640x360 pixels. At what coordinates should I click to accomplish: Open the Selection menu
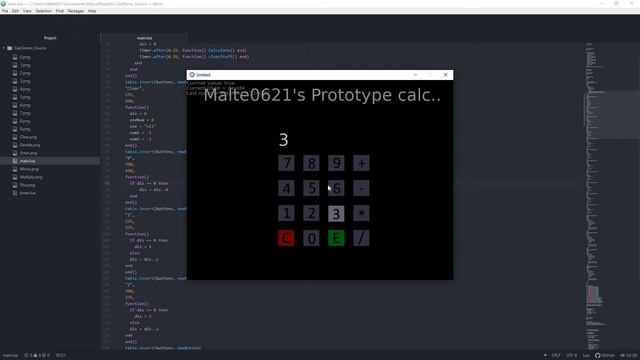pyautogui.click(x=44, y=11)
